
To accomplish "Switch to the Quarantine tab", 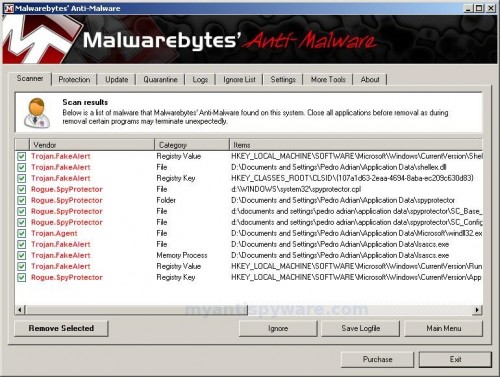I will tap(160, 80).
